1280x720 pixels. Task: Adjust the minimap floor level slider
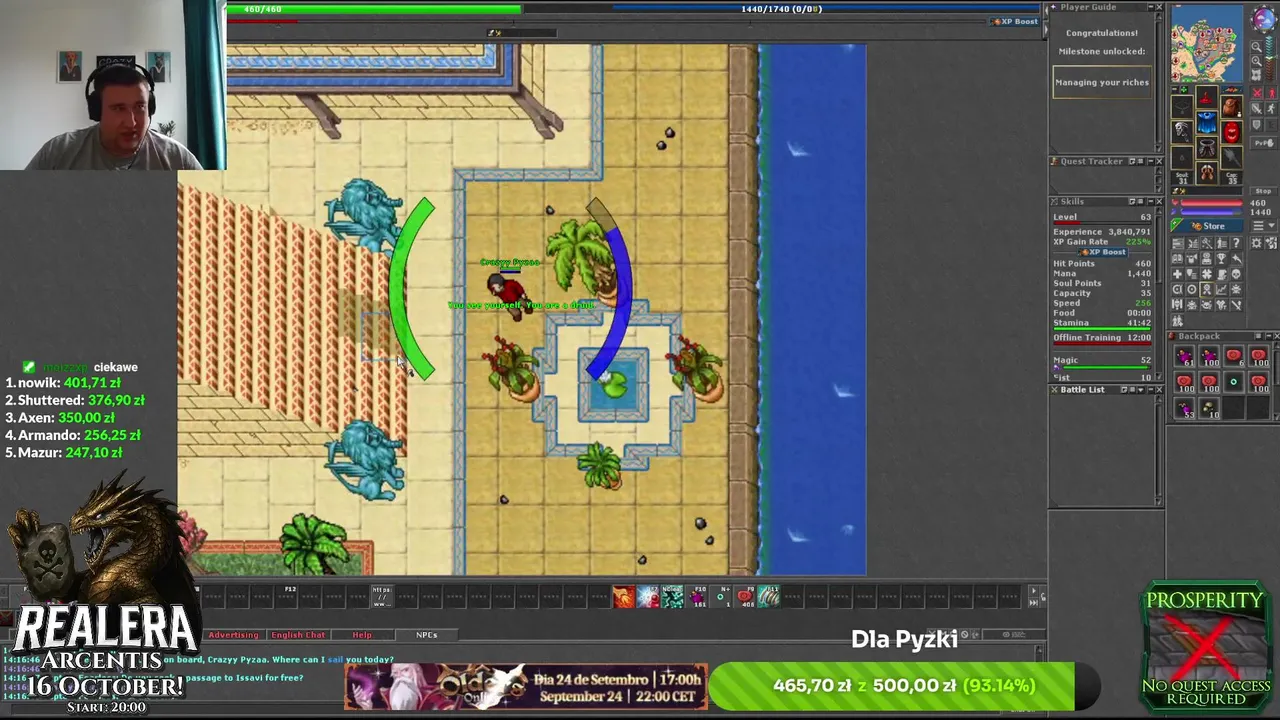click(1271, 57)
